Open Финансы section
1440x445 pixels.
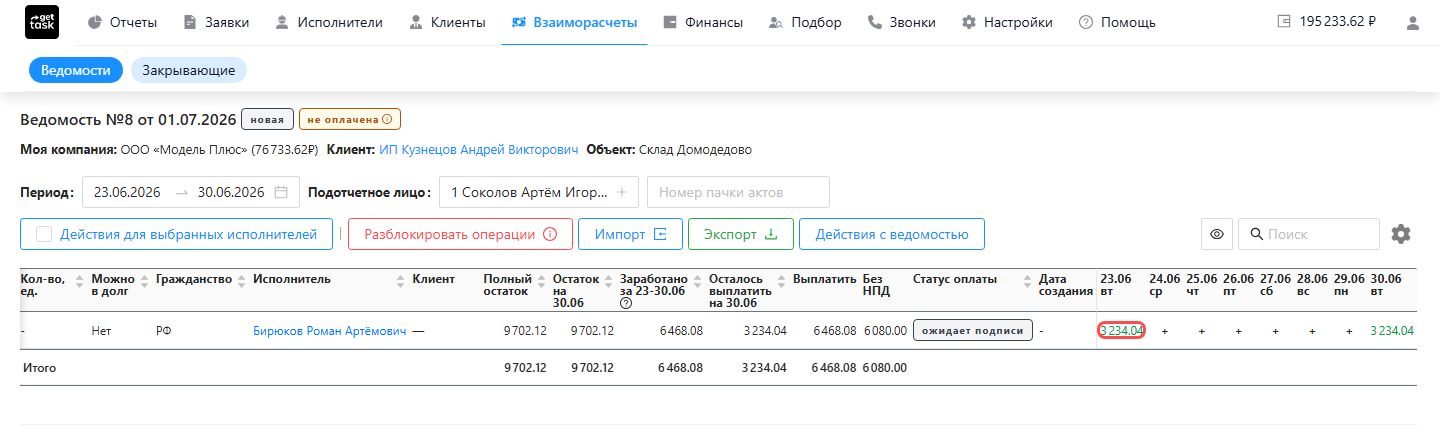click(x=703, y=22)
